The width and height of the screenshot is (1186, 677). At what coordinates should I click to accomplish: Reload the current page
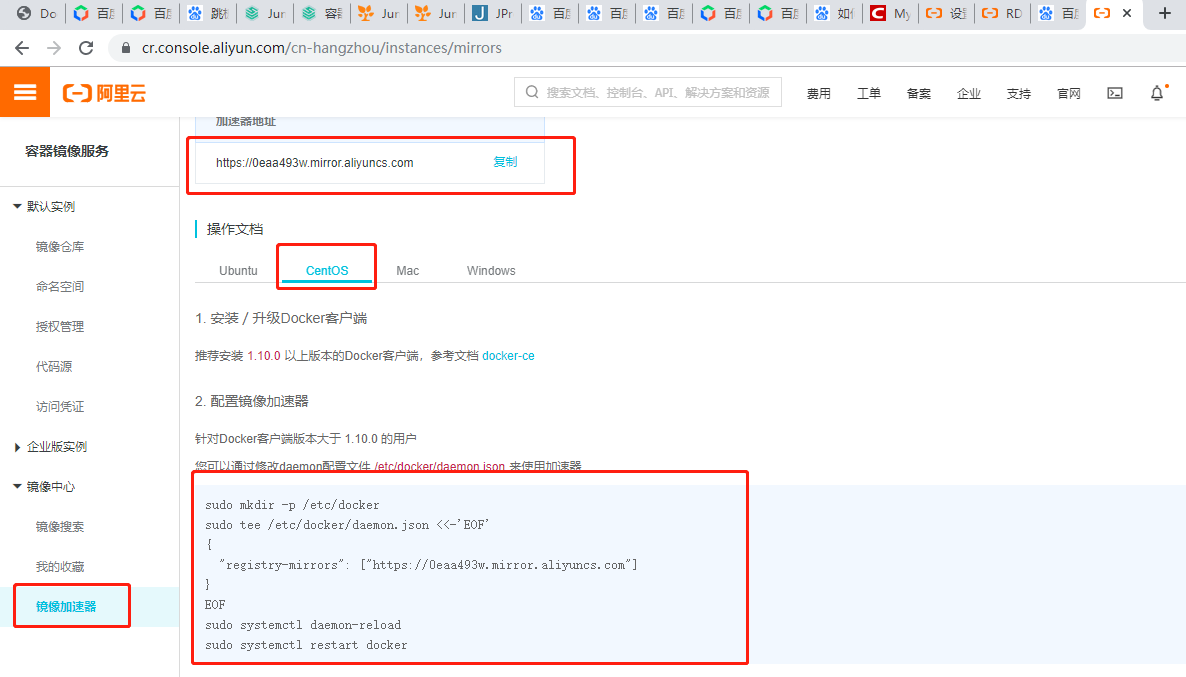coord(86,48)
